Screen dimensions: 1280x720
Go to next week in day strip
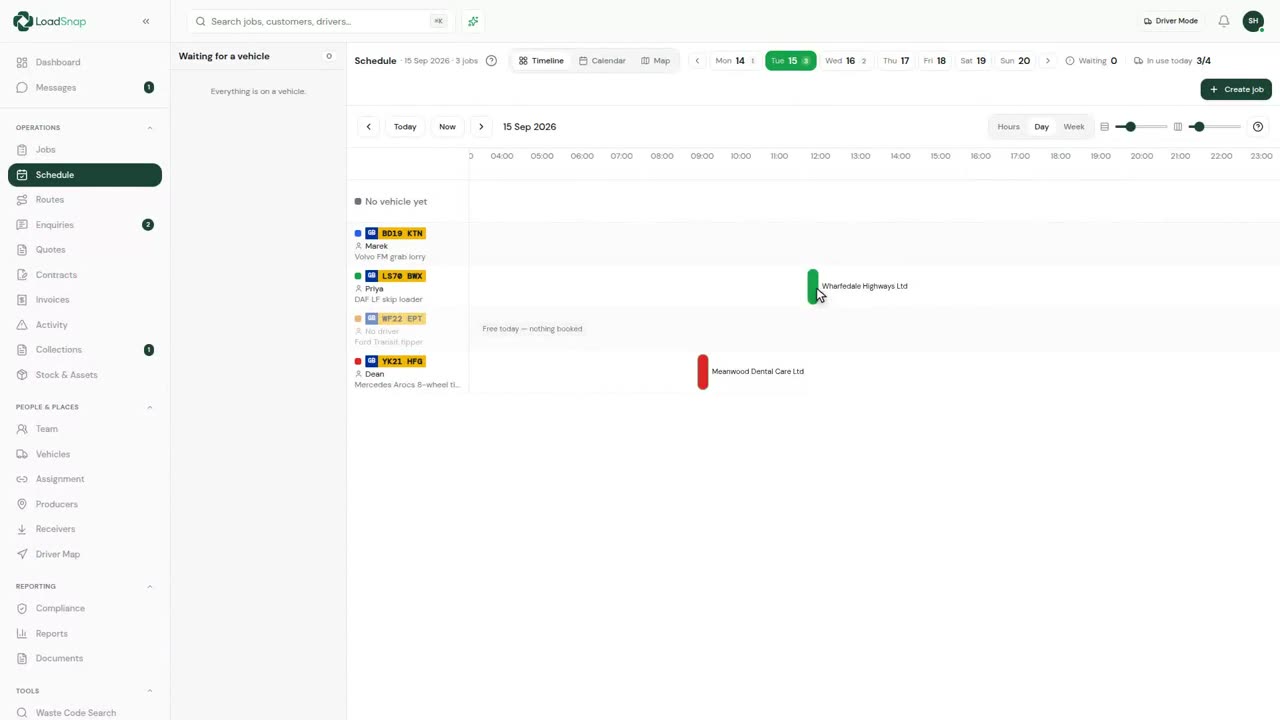[x=1047, y=61]
